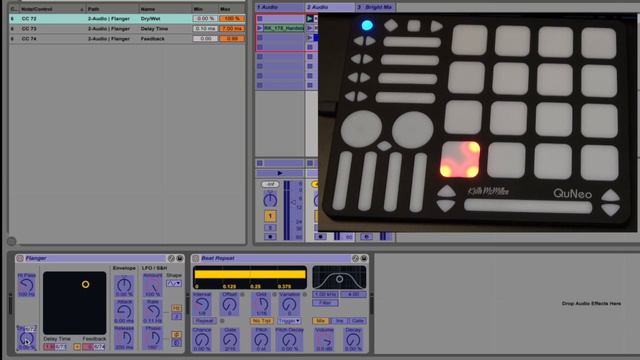
Task: Click the Flanger Envelope amount knob
Action: (x=124, y=285)
